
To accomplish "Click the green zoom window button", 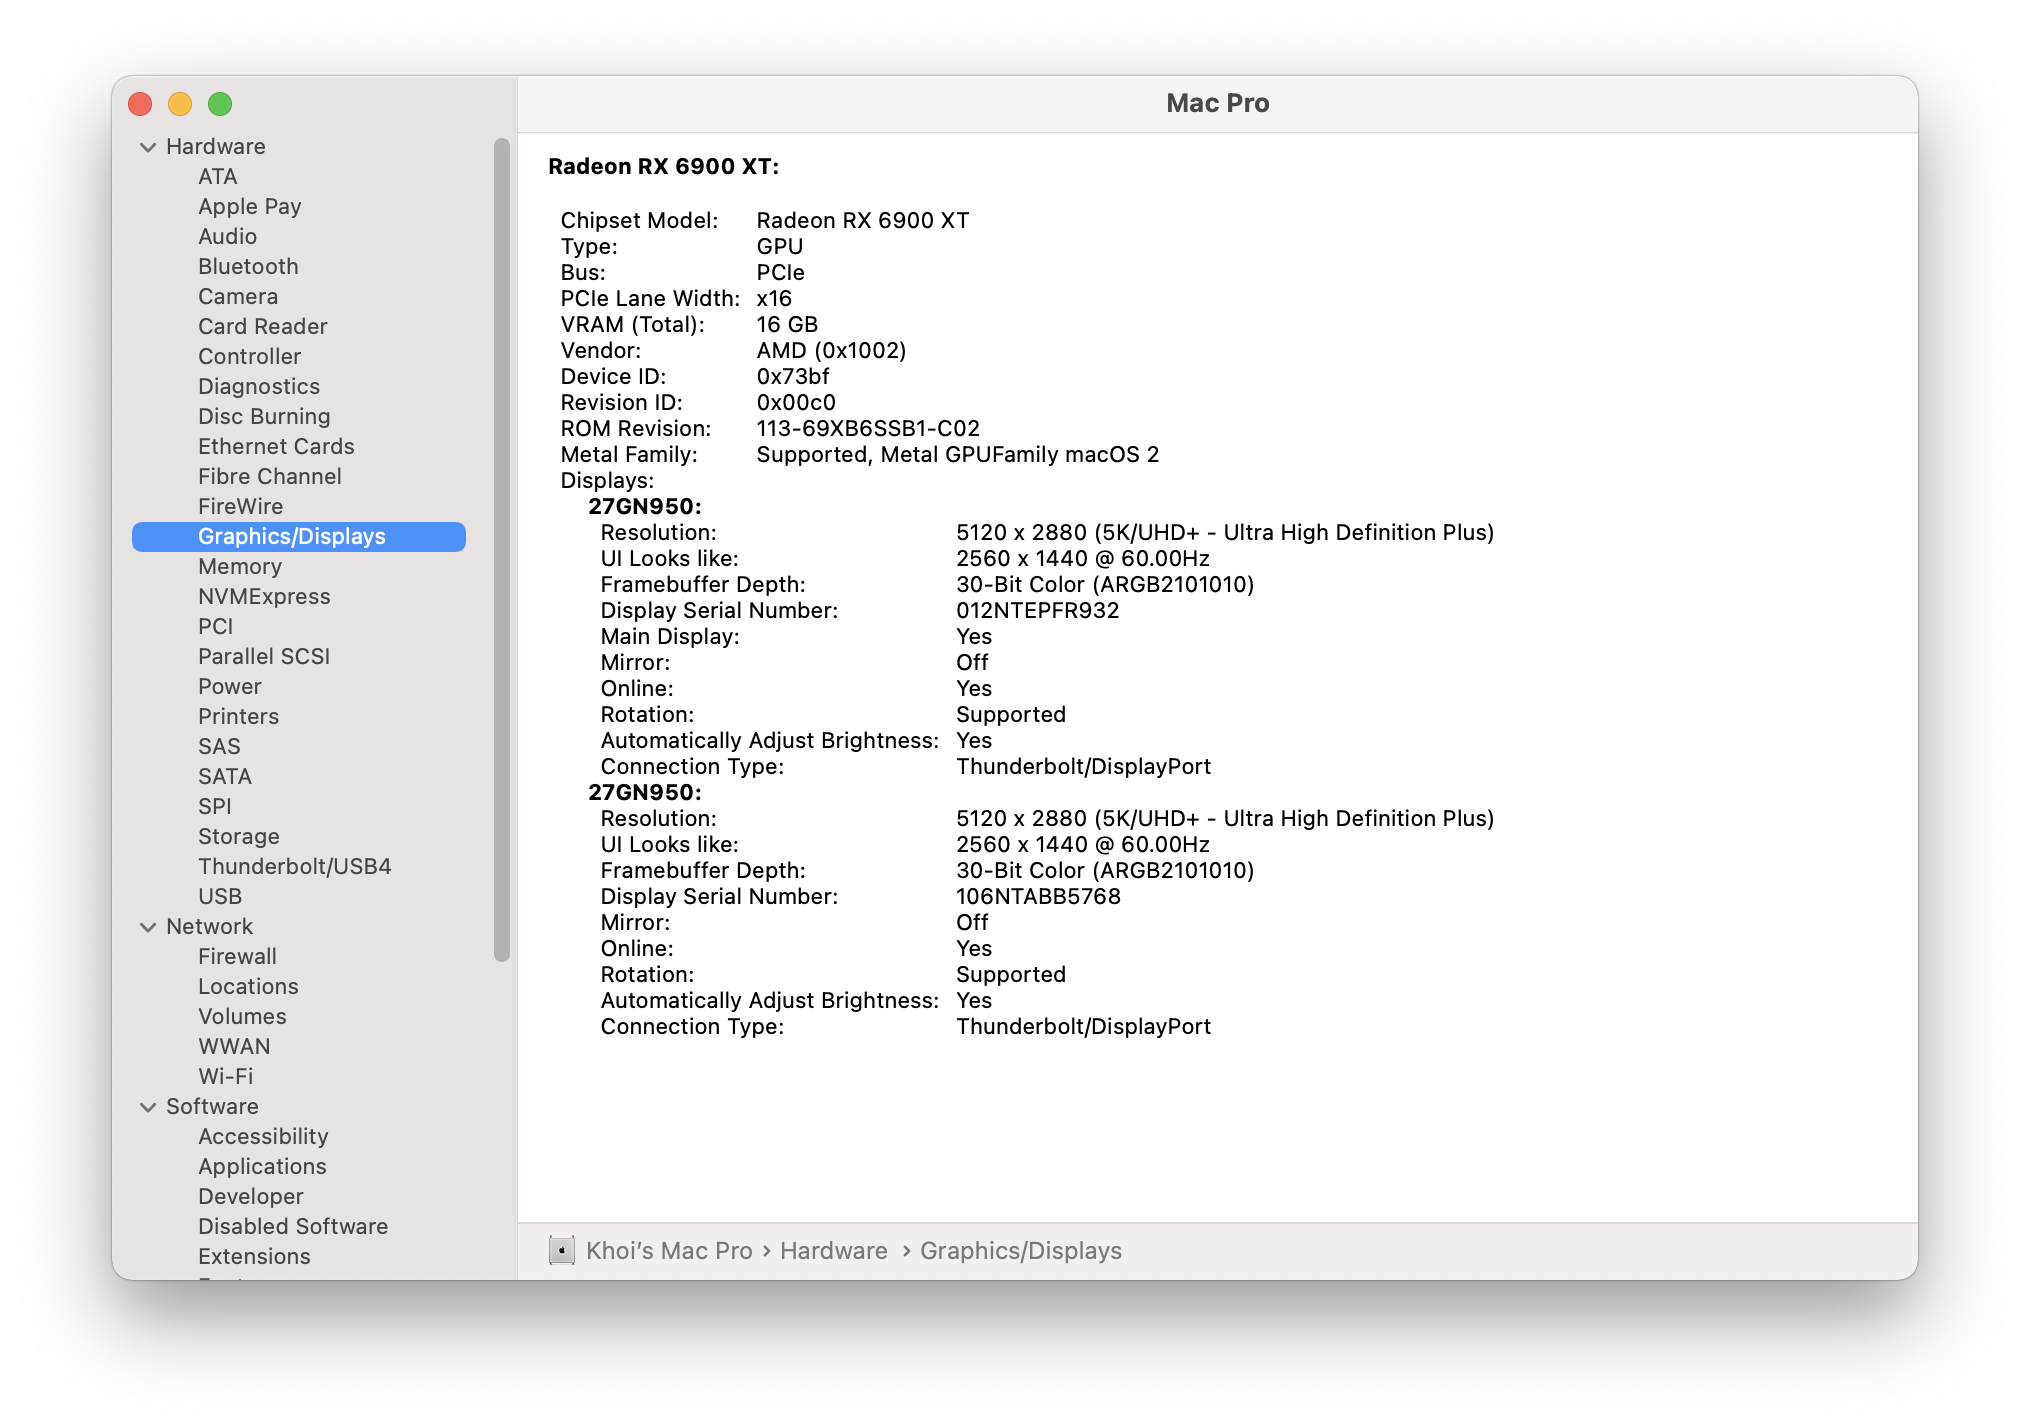I will coord(220,104).
